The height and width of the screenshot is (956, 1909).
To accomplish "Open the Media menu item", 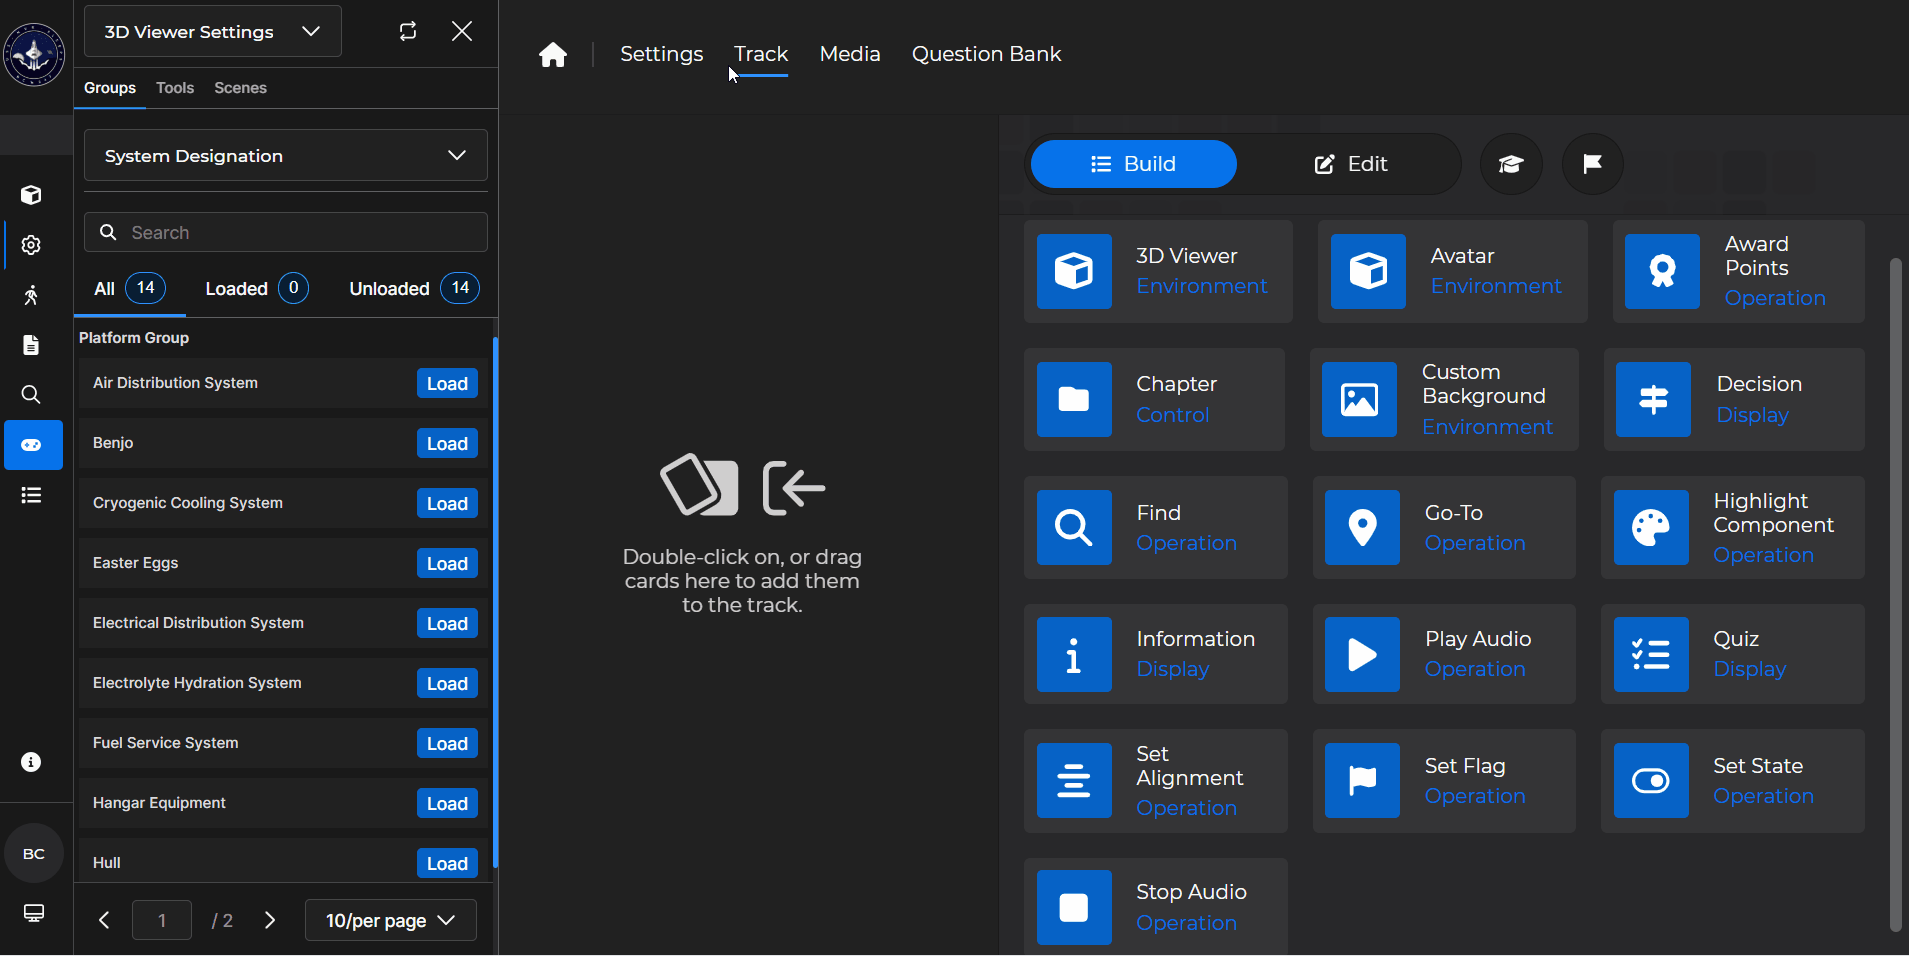I will pyautogui.click(x=850, y=54).
